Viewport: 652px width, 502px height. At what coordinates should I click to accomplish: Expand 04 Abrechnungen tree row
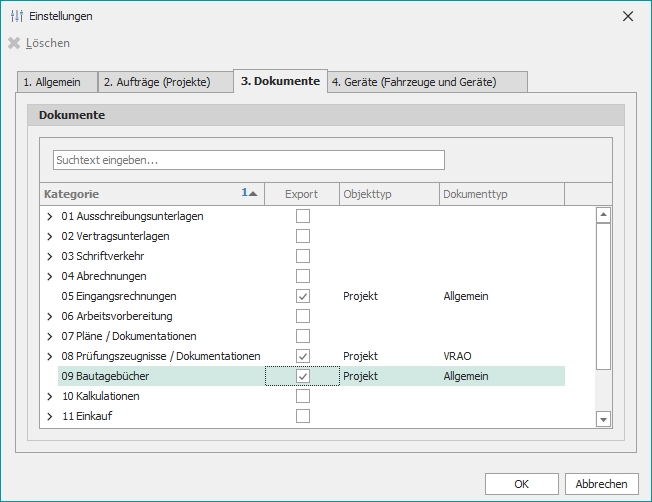click(x=50, y=276)
